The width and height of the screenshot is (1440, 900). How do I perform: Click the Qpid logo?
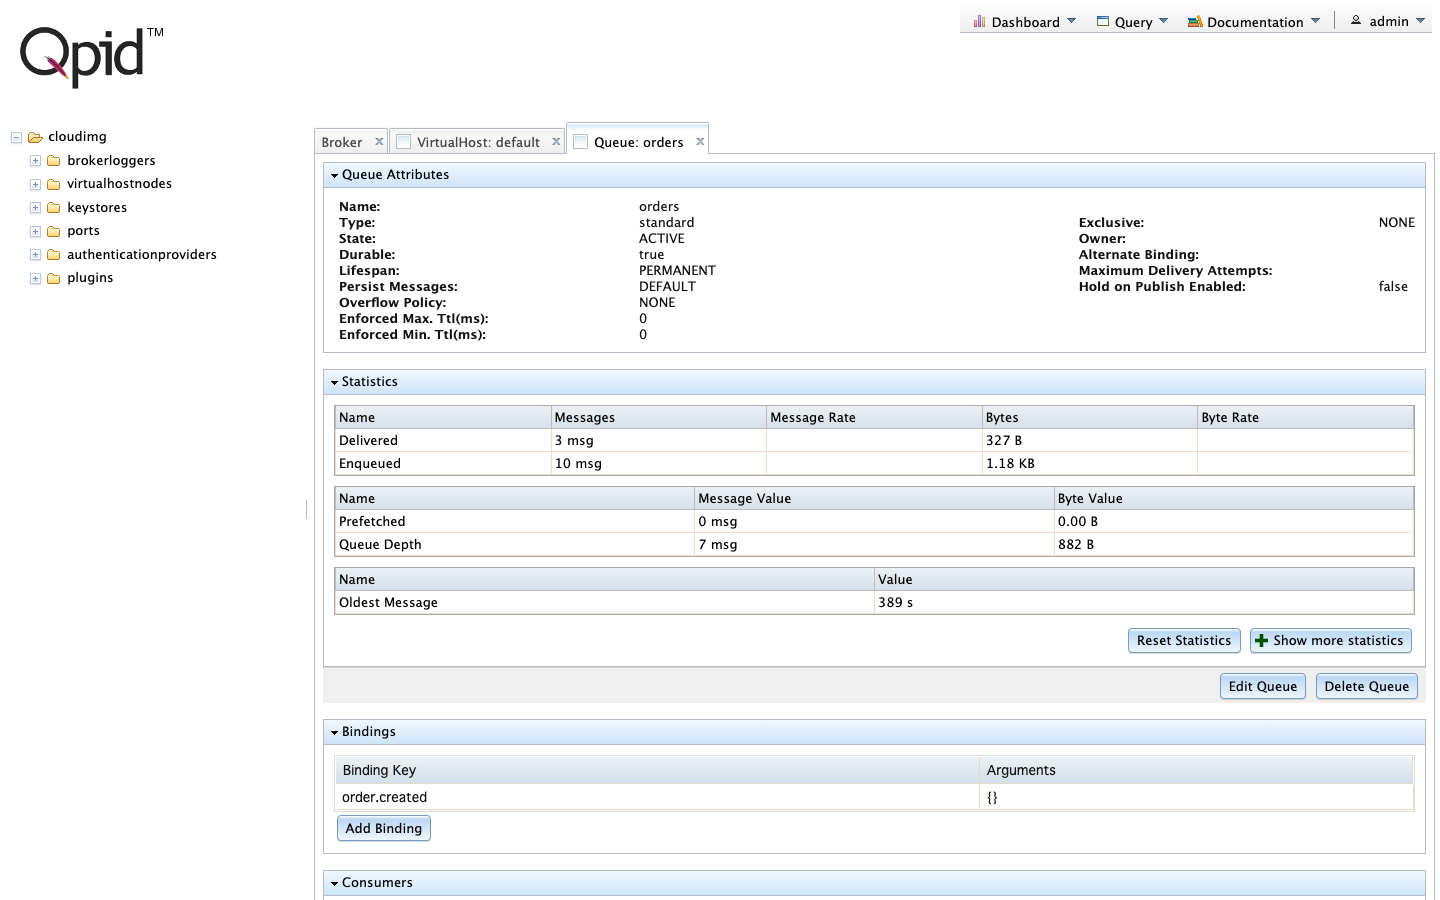click(x=91, y=56)
